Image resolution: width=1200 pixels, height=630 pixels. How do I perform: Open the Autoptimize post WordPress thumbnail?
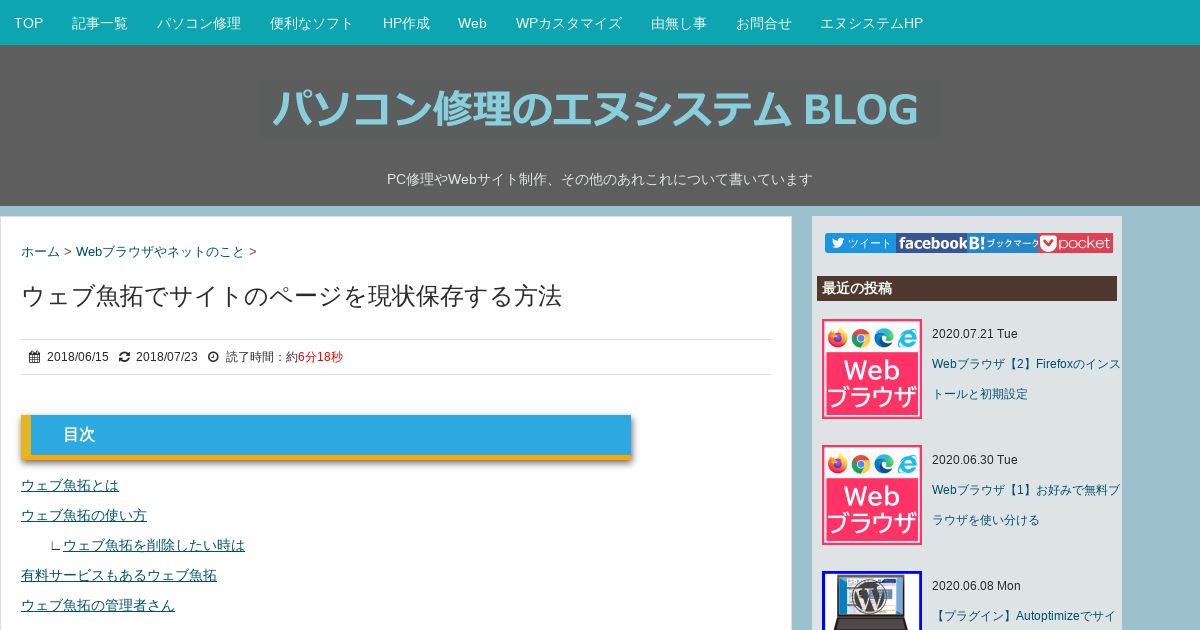click(872, 600)
